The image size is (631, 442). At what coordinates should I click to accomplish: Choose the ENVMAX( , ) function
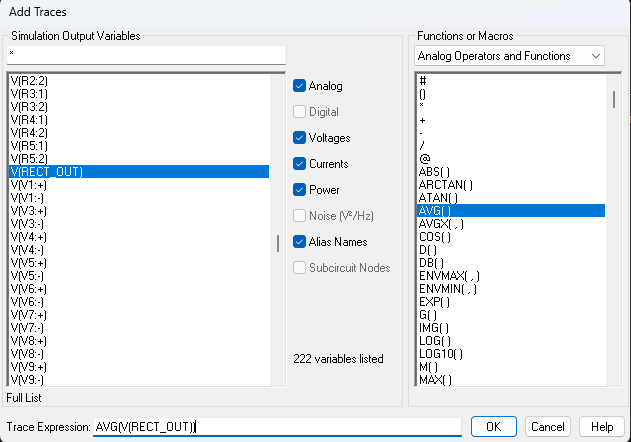[x=511, y=275]
